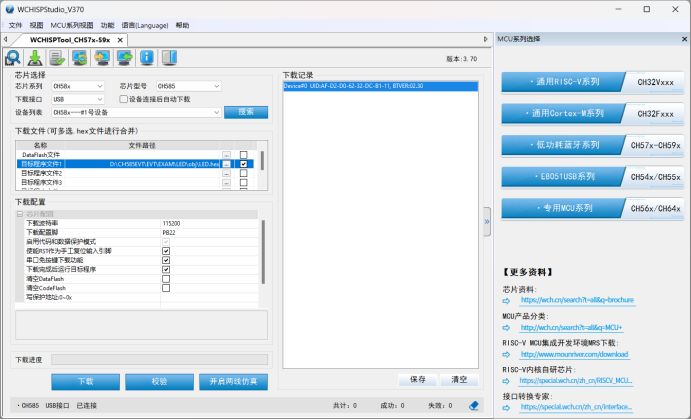Enable 清空CodeFlash checkbox
The width and height of the screenshot is (691, 420).
tap(166, 288)
